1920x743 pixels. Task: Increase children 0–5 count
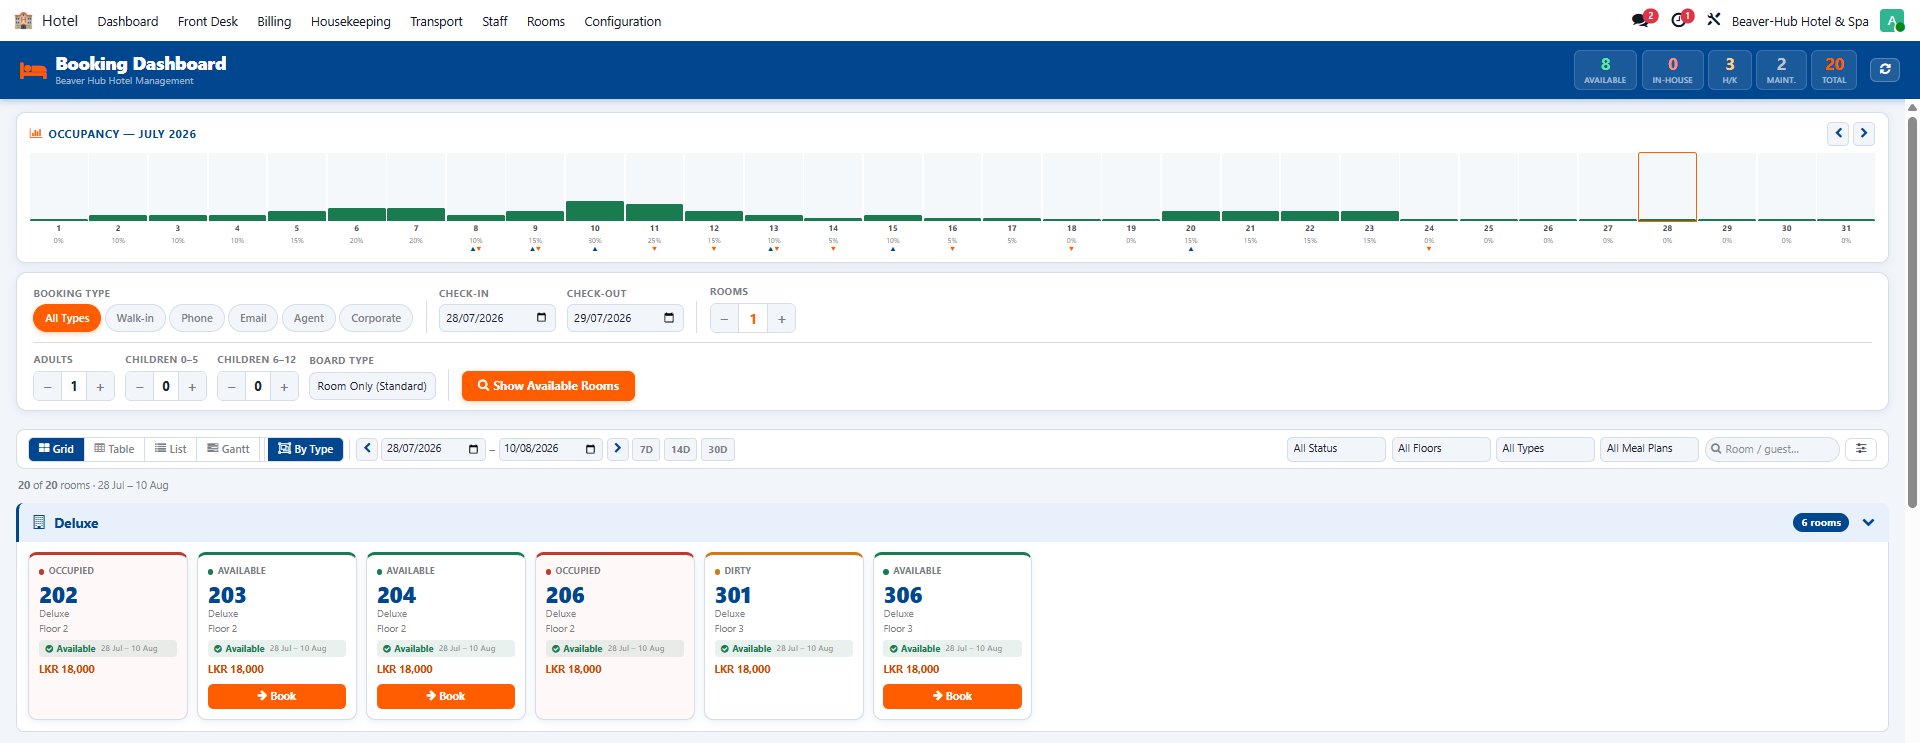tap(192, 386)
